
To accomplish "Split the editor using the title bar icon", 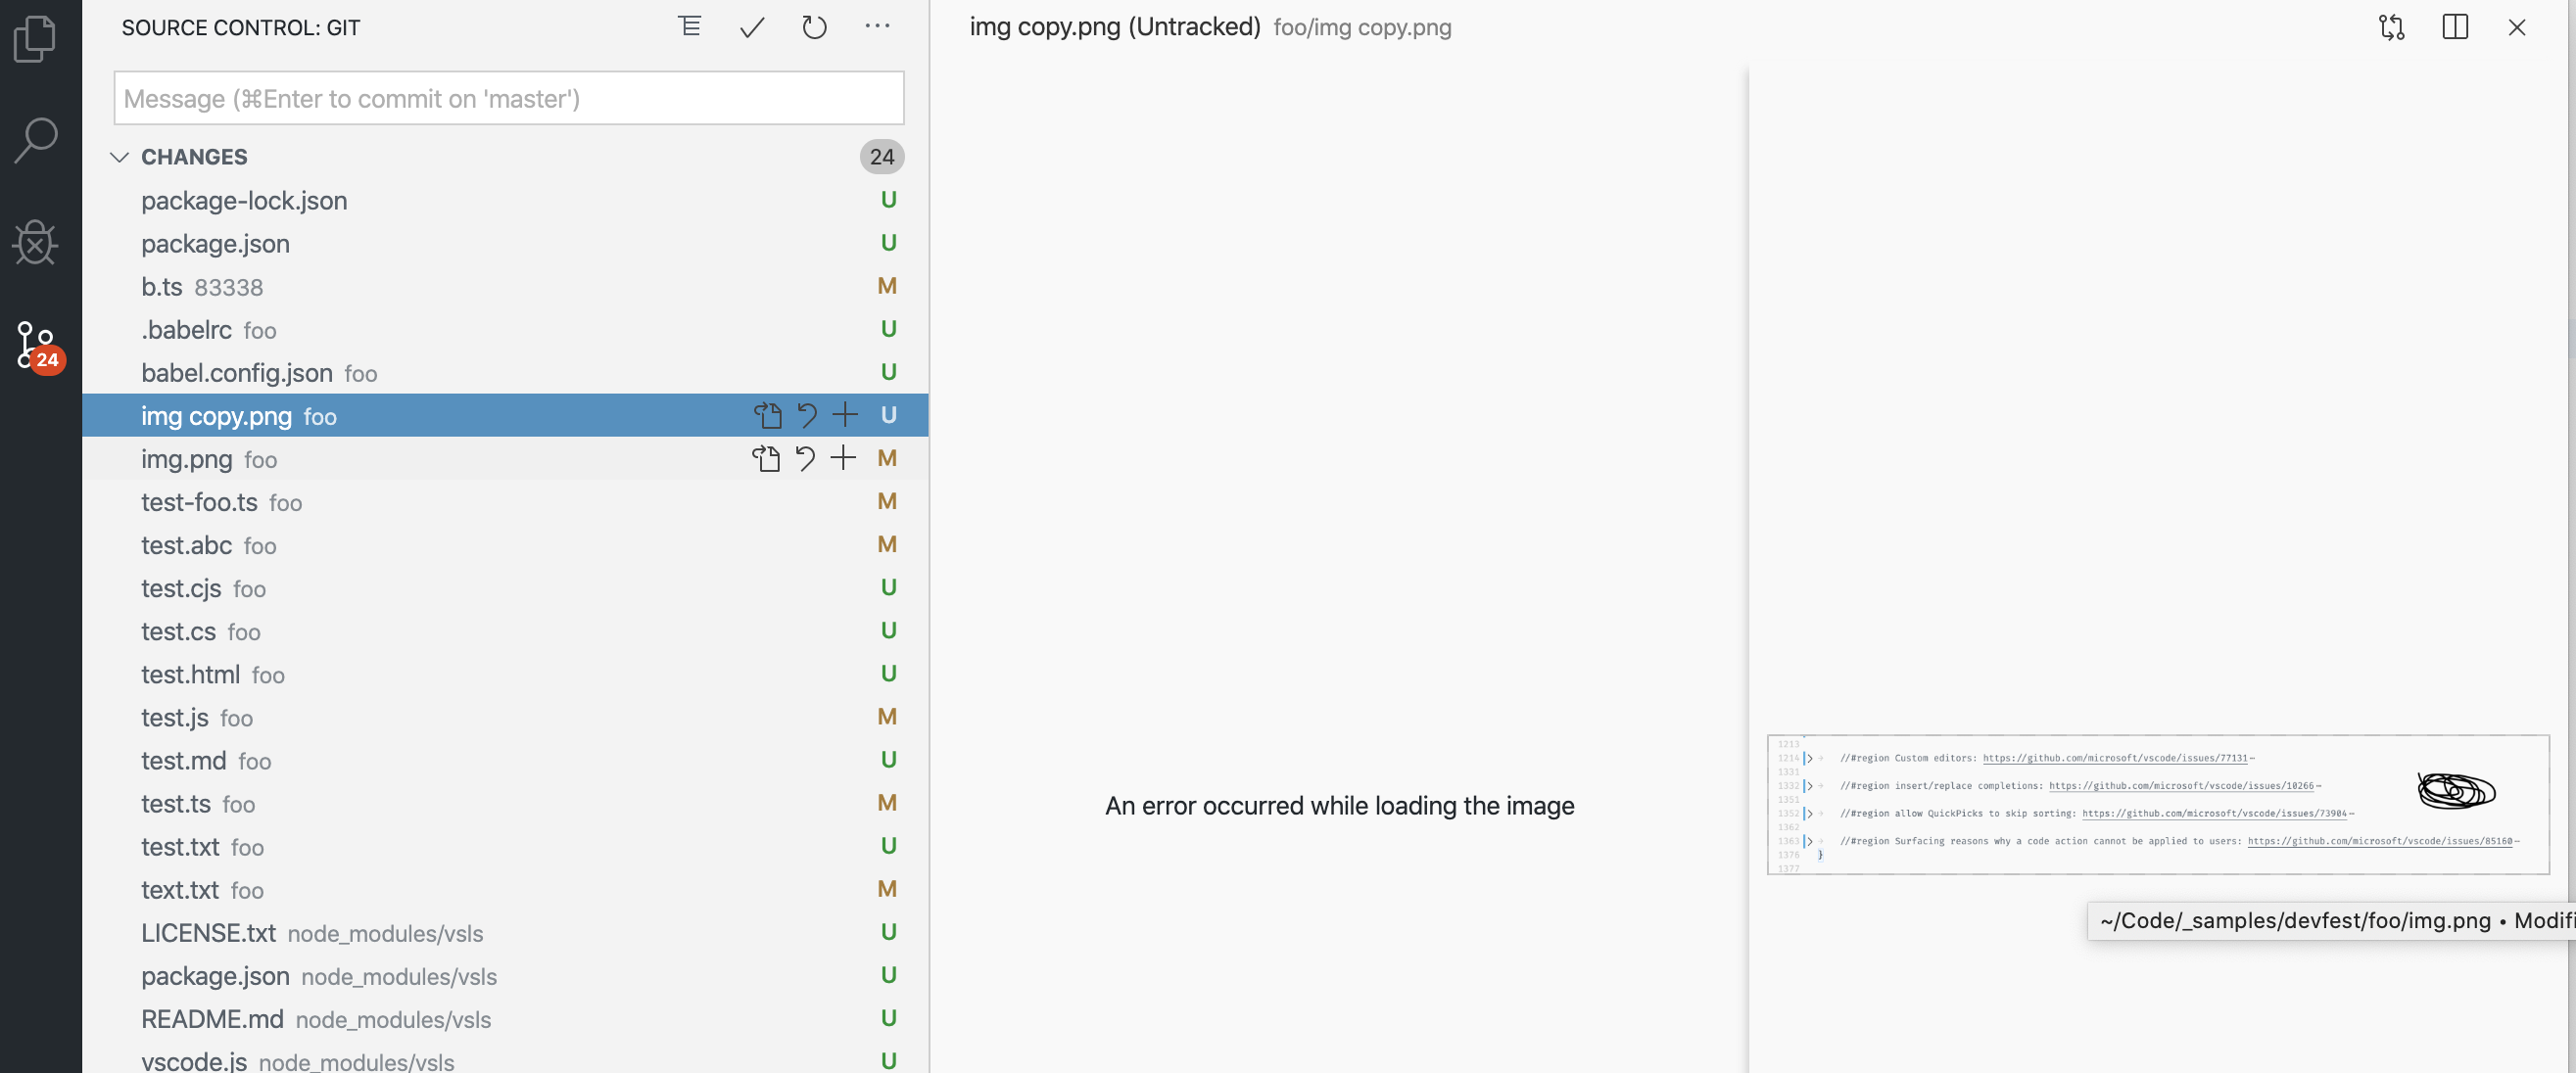I will (2456, 27).
